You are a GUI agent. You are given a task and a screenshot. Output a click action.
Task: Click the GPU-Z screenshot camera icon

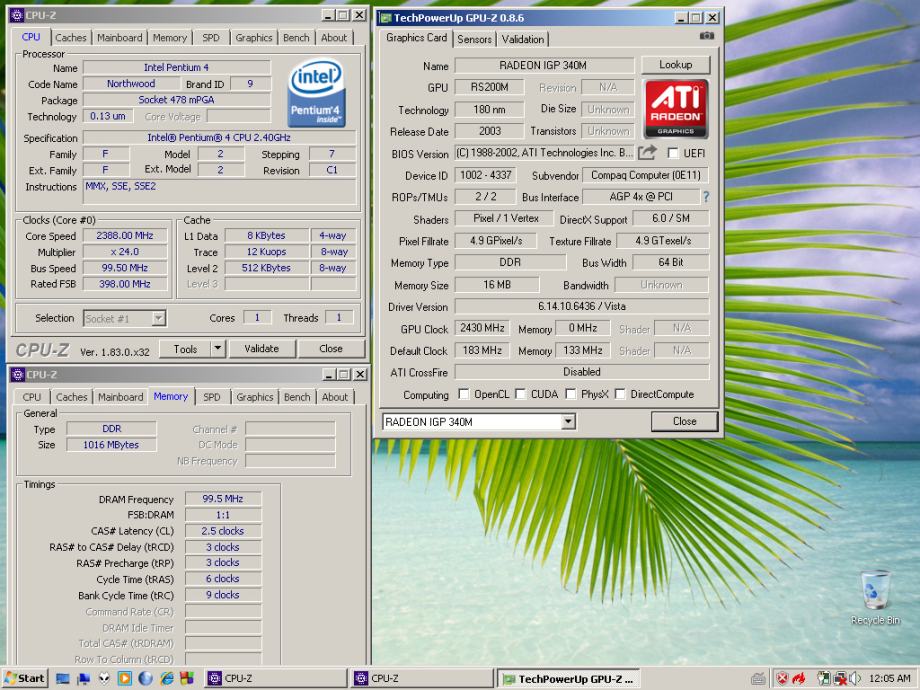pyautogui.click(x=707, y=36)
